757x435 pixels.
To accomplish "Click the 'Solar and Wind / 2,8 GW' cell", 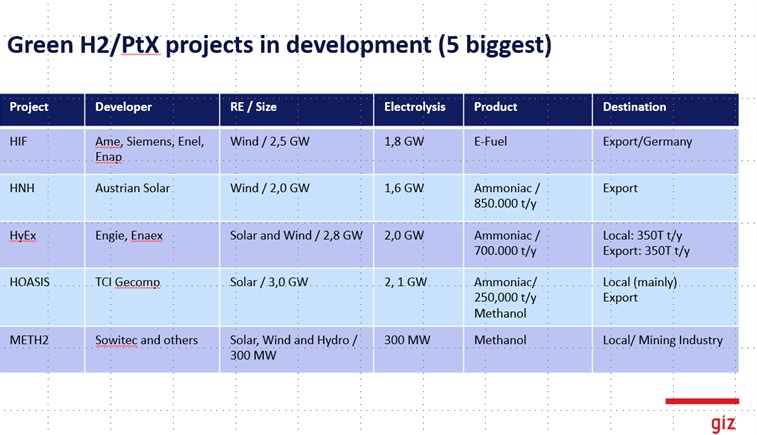I will (296, 244).
